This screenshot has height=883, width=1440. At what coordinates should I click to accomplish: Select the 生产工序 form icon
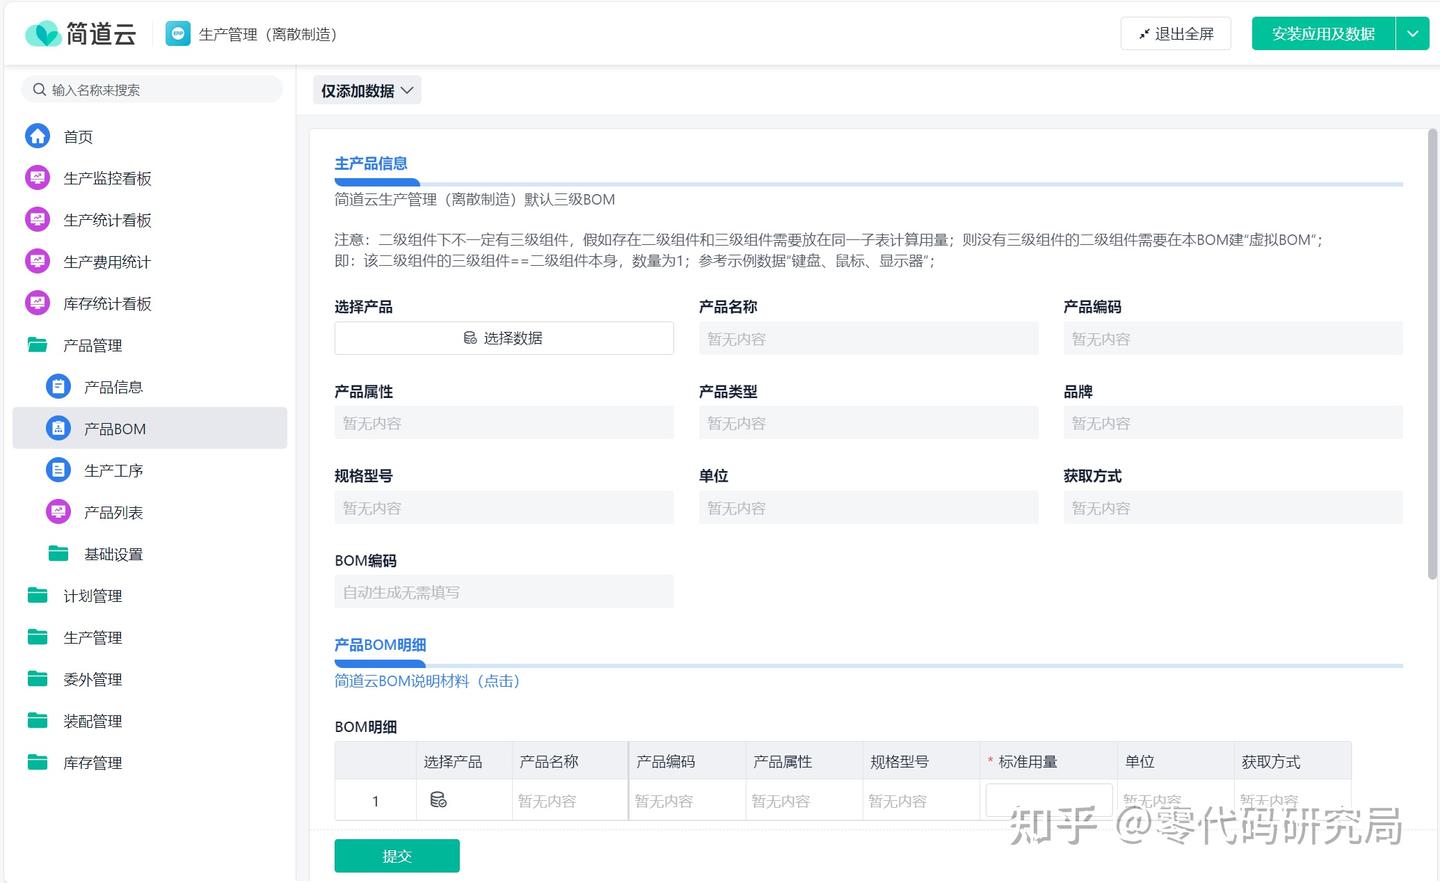(x=59, y=470)
